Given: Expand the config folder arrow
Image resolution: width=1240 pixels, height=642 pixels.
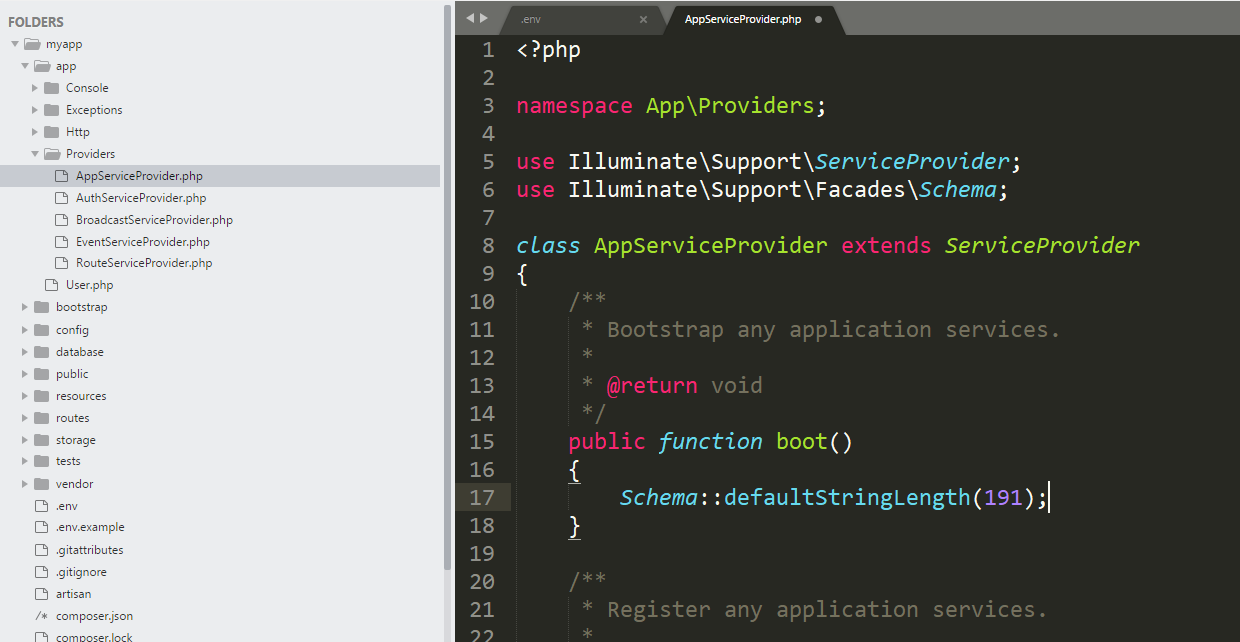Looking at the screenshot, I should (25, 330).
